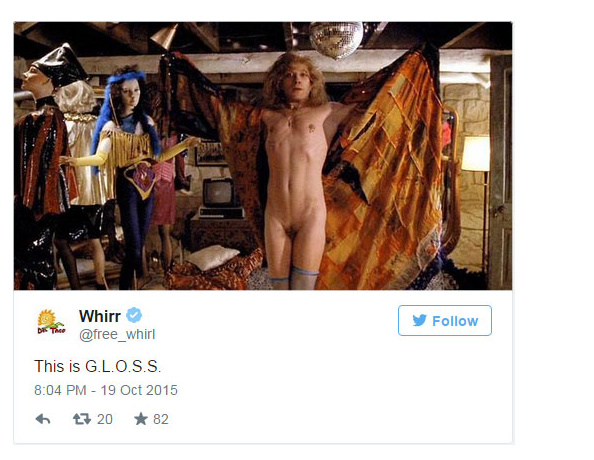The width and height of the screenshot is (594, 460).
Task: Click the Follow label text
Action: tap(455, 321)
